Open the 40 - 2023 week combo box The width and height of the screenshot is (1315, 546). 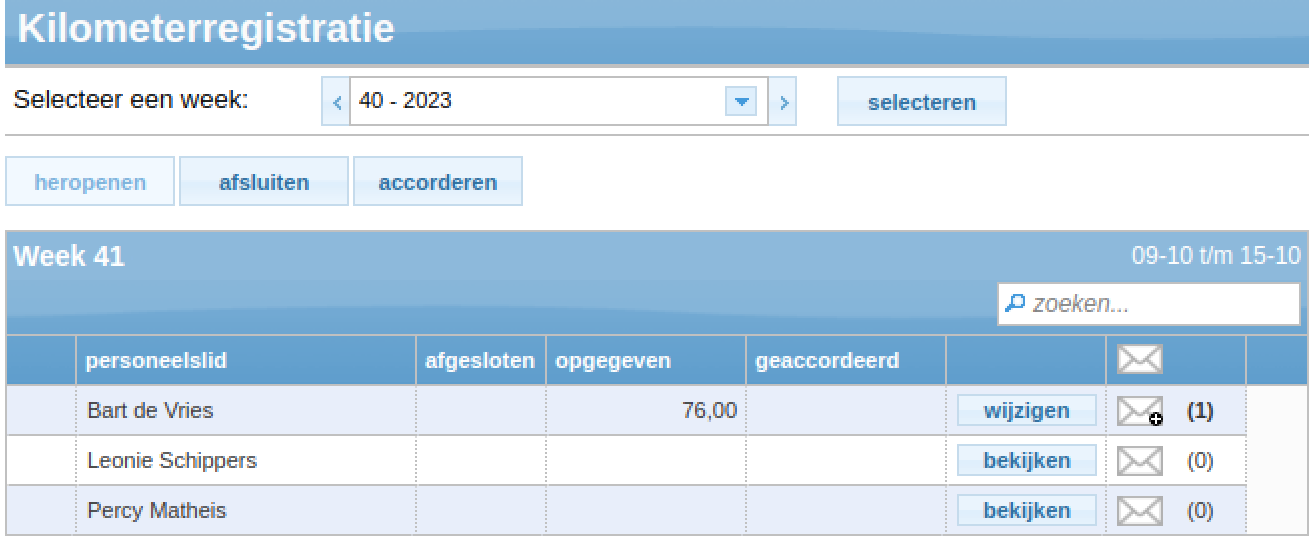(x=559, y=101)
